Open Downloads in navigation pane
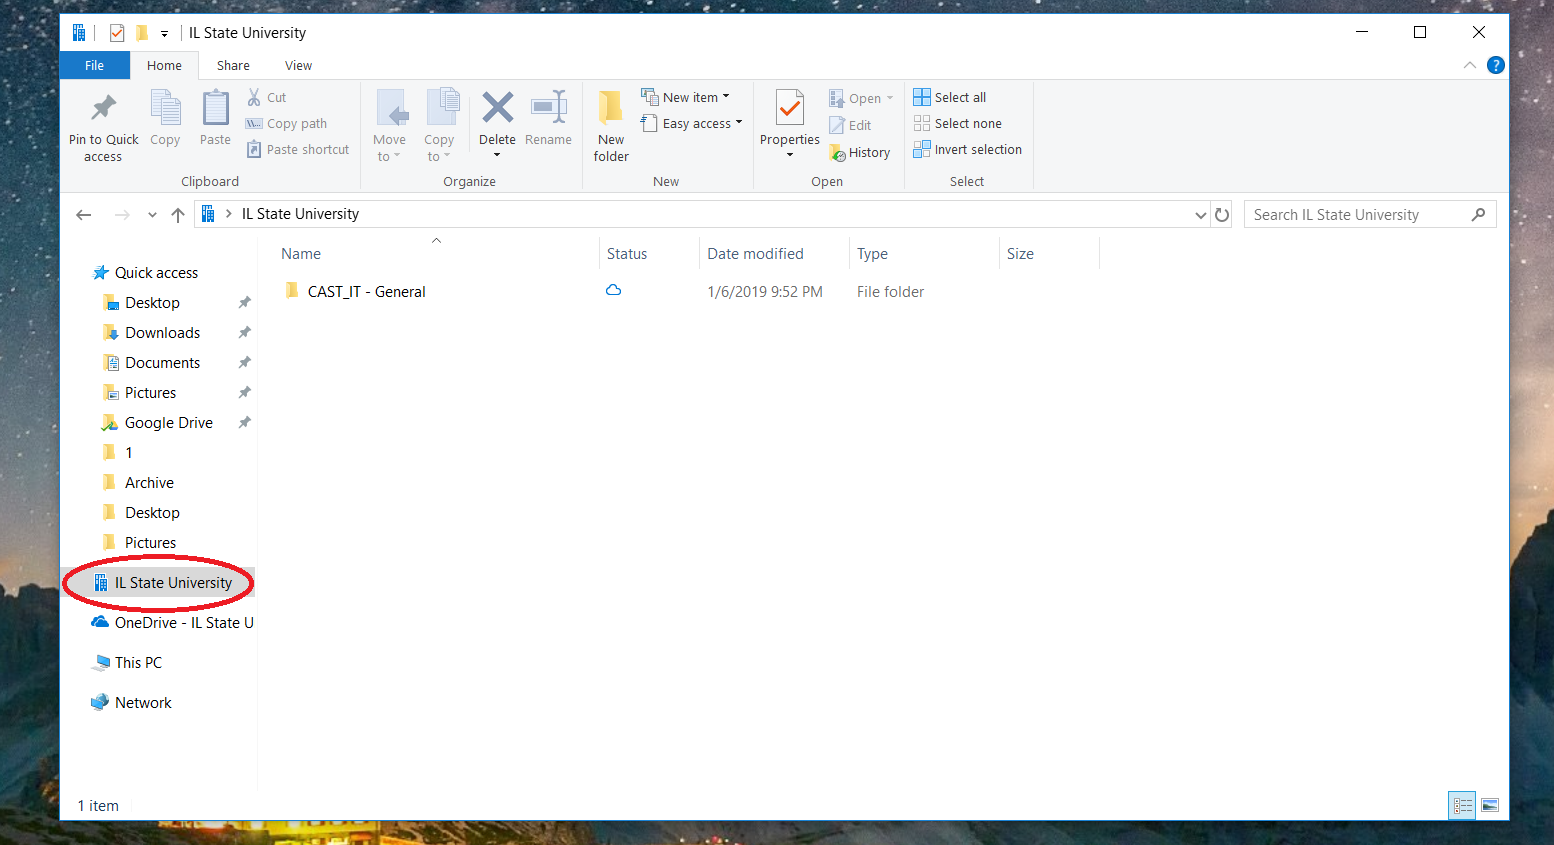 (162, 332)
